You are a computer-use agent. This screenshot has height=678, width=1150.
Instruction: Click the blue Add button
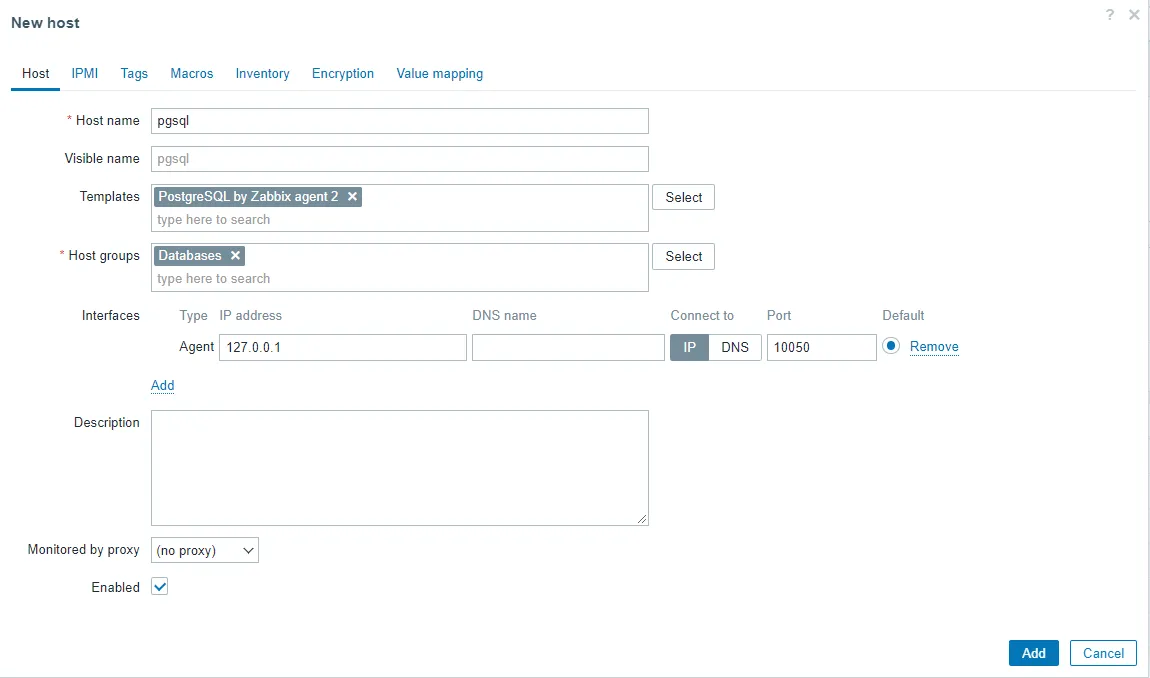click(x=1033, y=653)
